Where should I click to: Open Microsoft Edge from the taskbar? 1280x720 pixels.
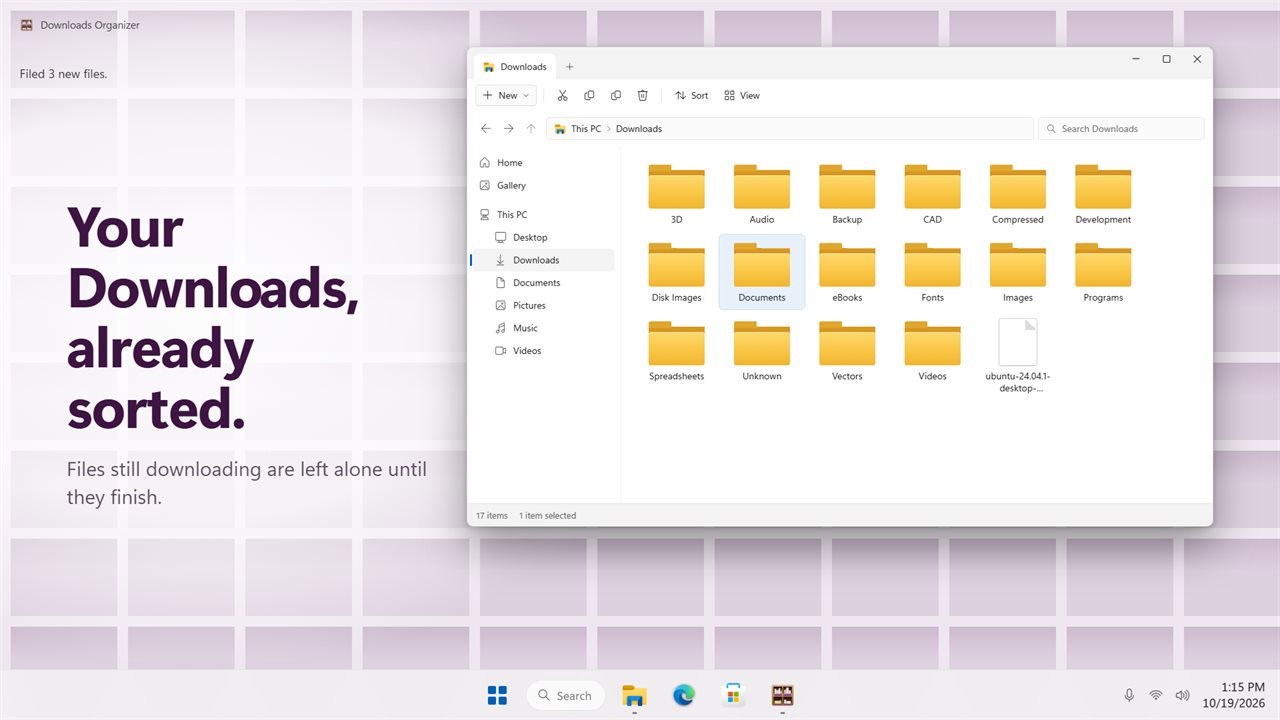pos(684,695)
